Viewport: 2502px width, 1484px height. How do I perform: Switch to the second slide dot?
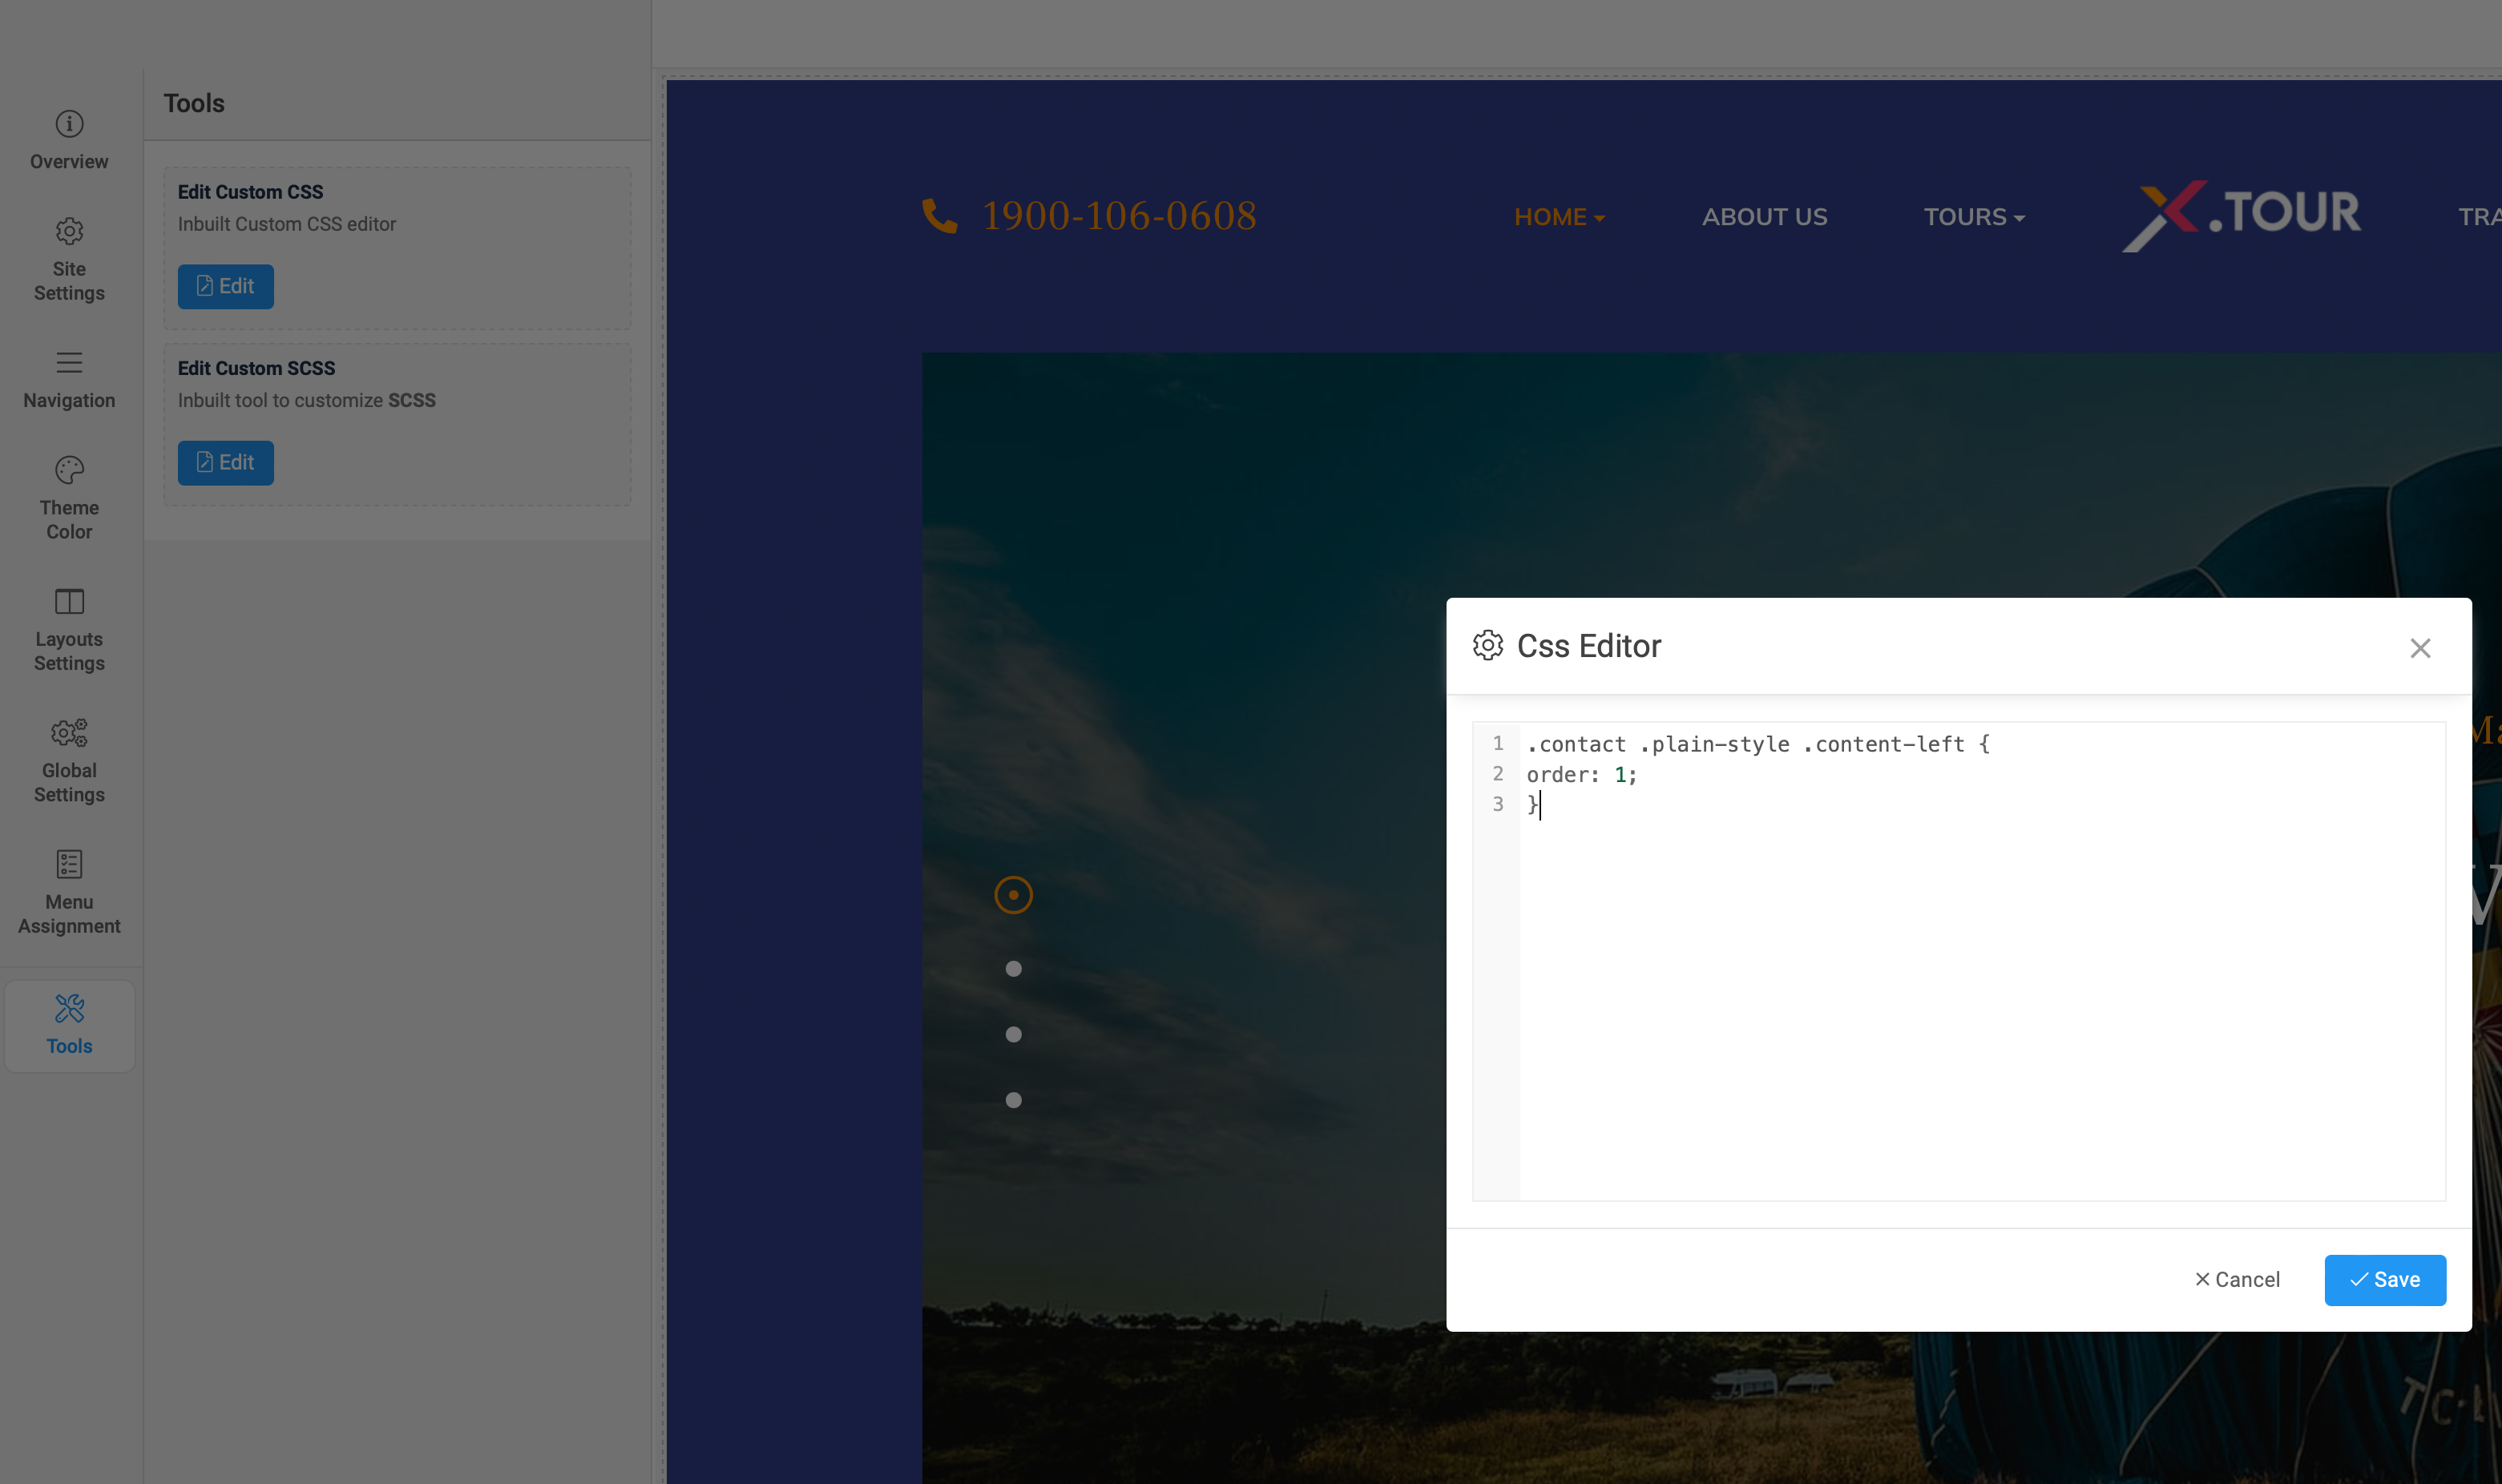click(x=1013, y=969)
